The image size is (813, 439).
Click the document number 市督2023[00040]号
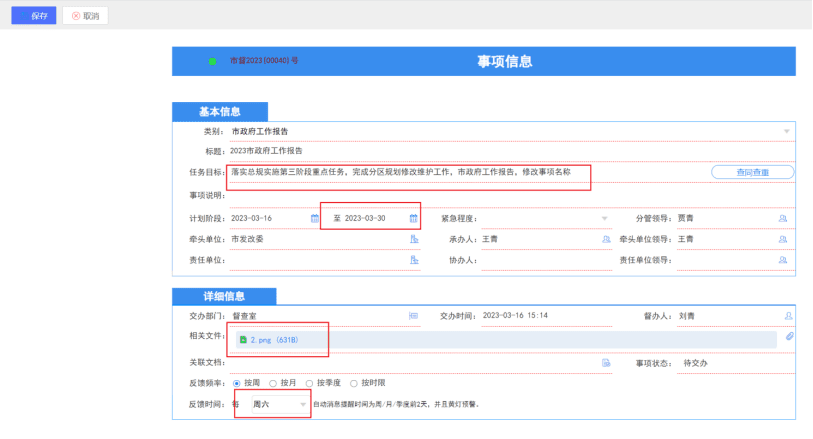264,61
